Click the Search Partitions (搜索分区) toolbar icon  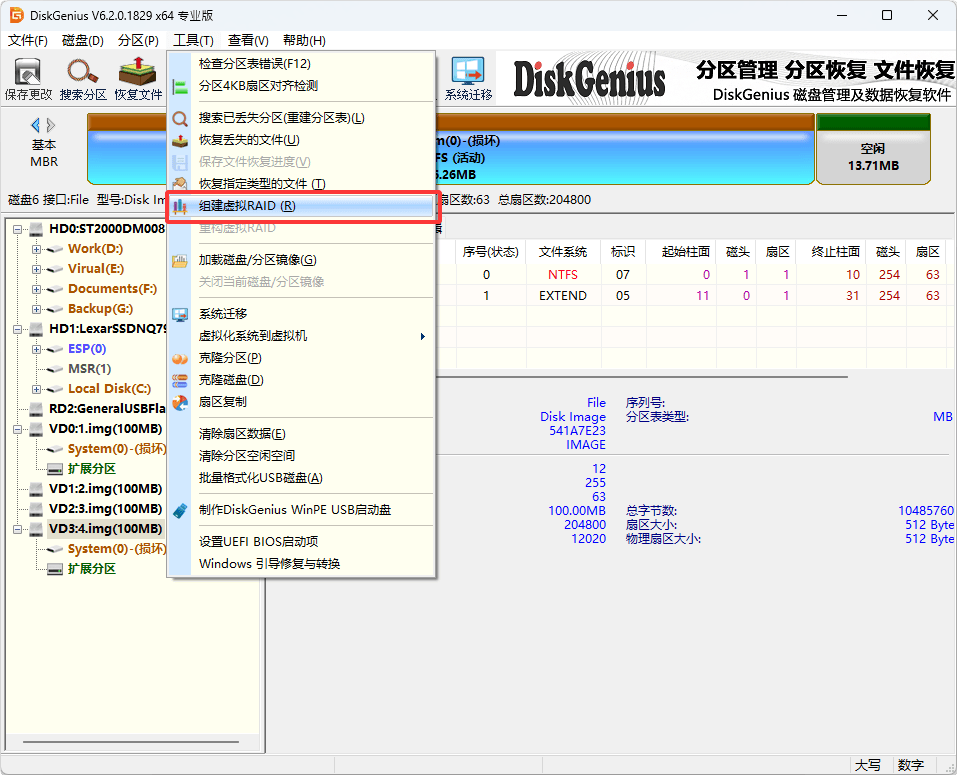[83, 79]
